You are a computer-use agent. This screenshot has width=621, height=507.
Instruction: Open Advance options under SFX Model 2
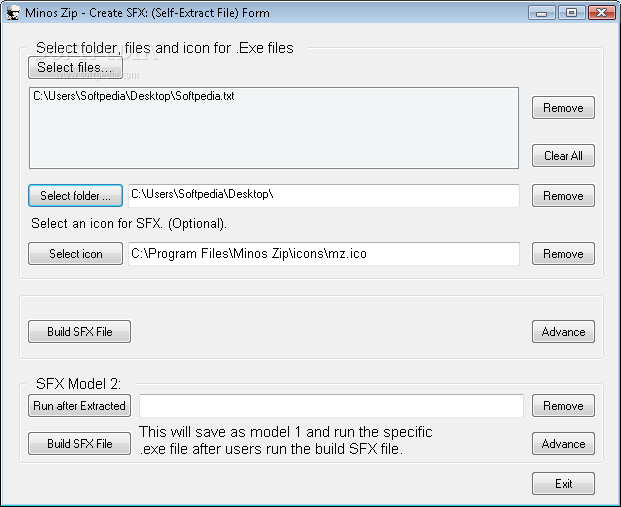(563, 444)
